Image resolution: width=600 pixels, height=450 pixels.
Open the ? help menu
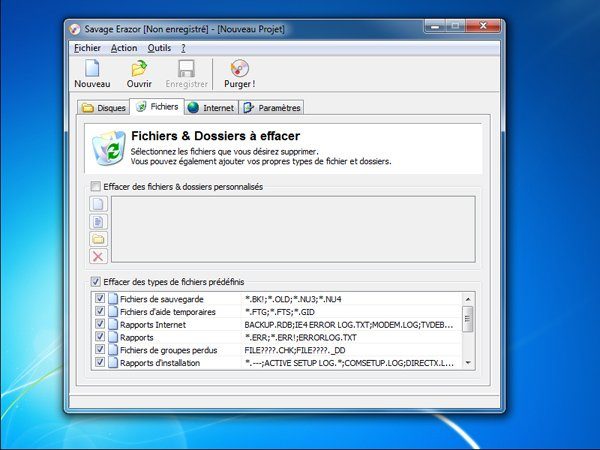pyautogui.click(x=183, y=48)
